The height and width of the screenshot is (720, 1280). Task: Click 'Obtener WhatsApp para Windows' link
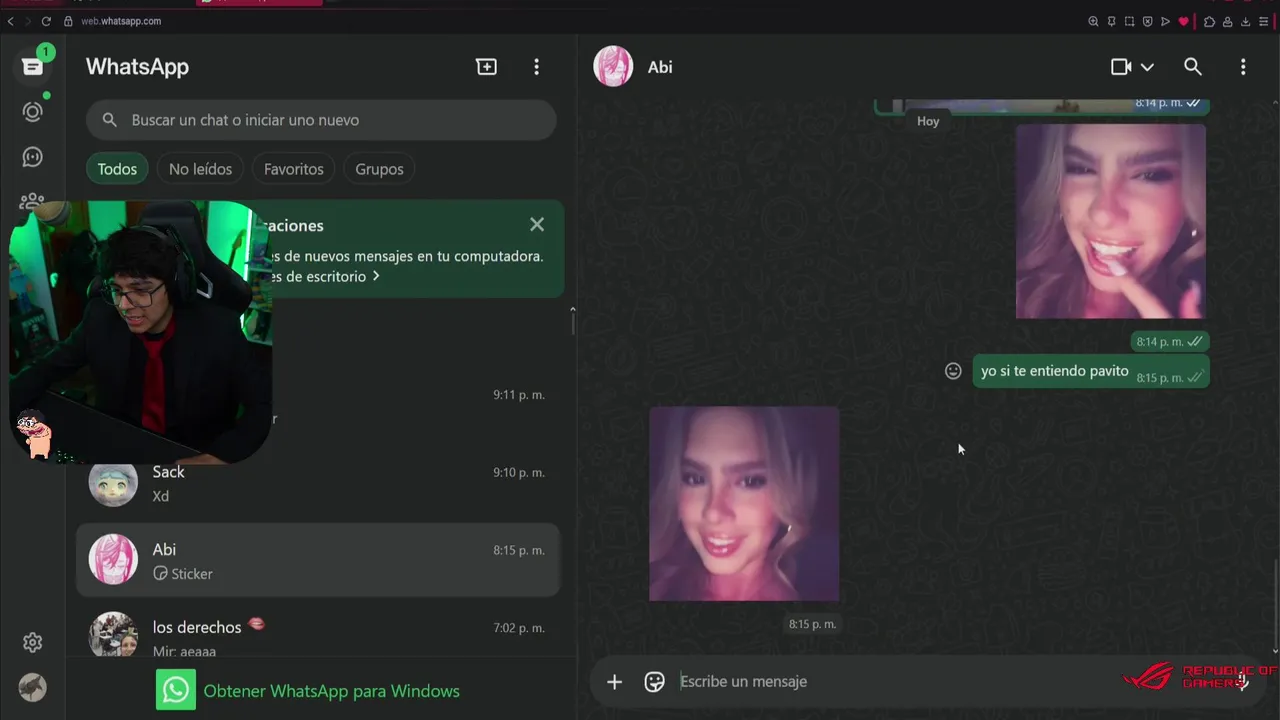pos(331,691)
